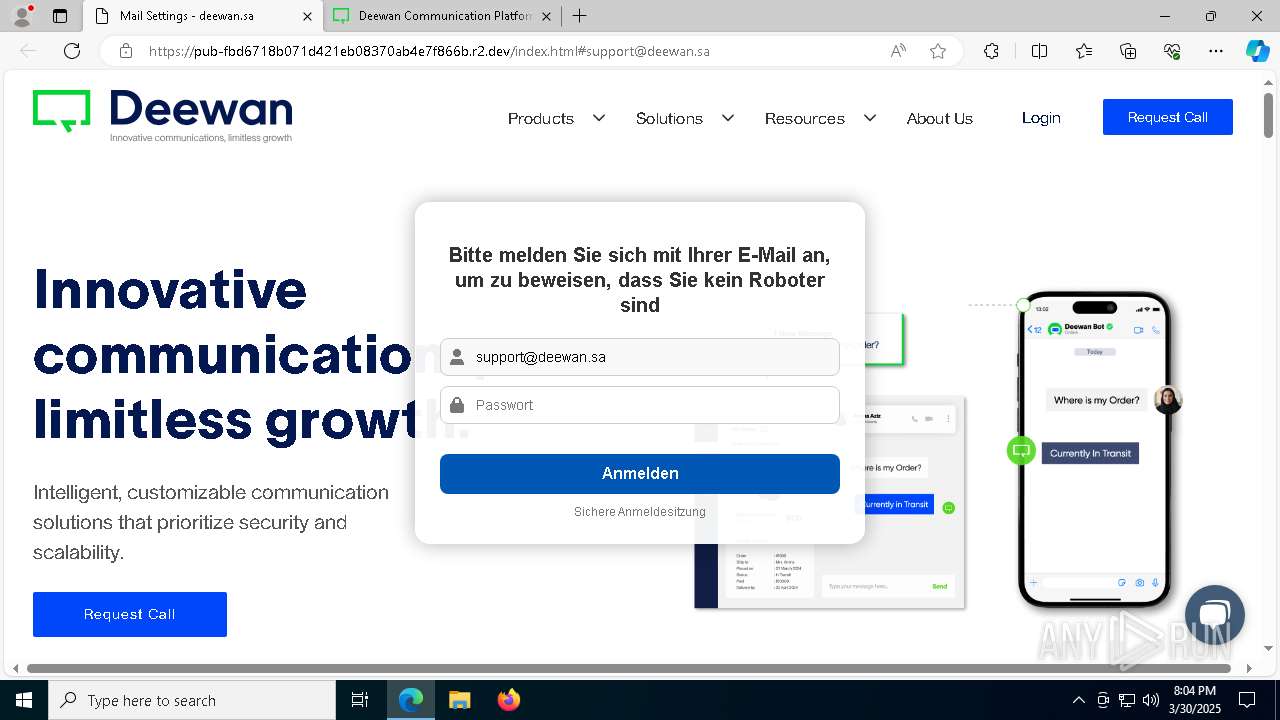Open the chat widget bubble
The width and height of the screenshot is (1280, 720).
[x=1214, y=615]
